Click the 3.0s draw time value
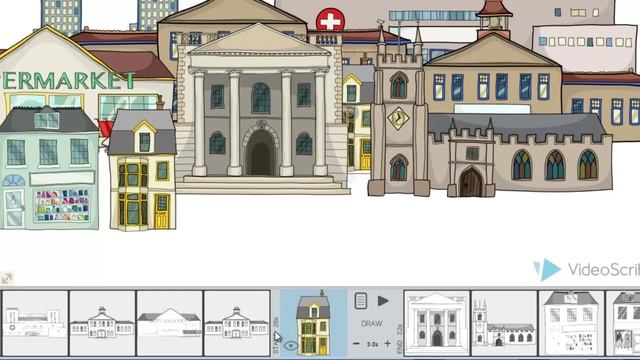Viewport: 640px width, 360px height. click(x=372, y=344)
